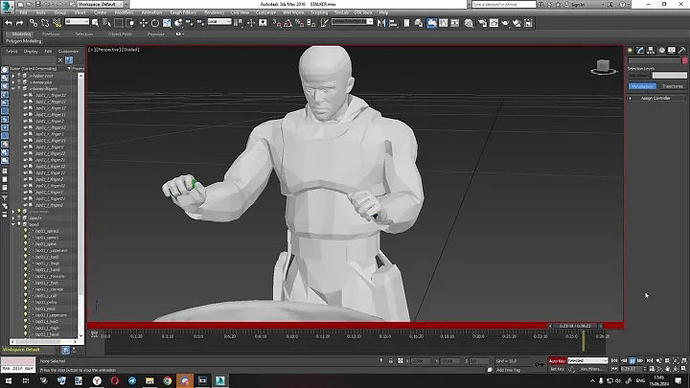Open the Modifiers menu

pyautogui.click(x=124, y=13)
